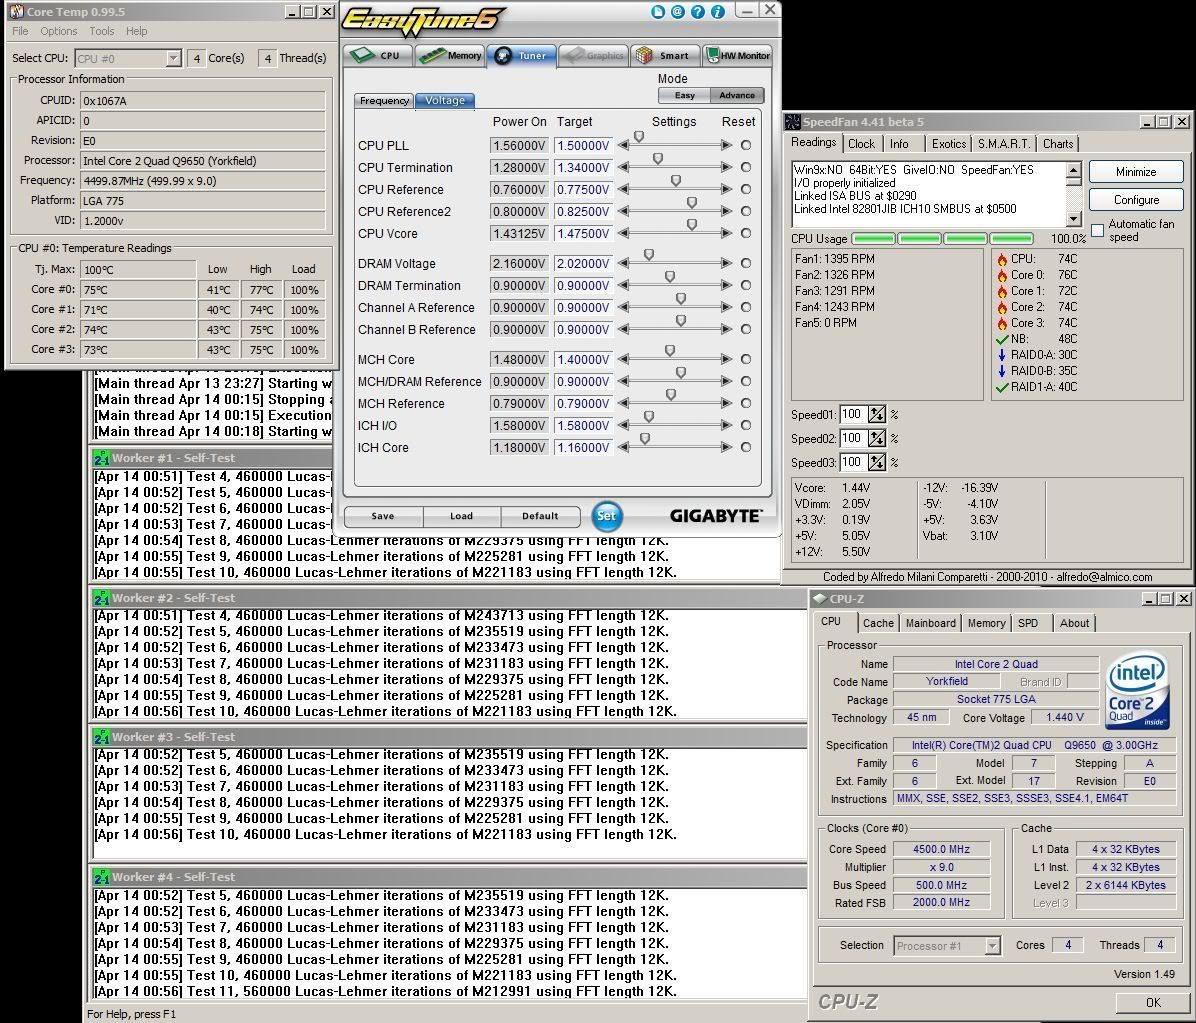Click the Prime95 Worker #2 window icon
Screen dimensions: 1196x1023
pyautogui.click(x=101, y=598)
